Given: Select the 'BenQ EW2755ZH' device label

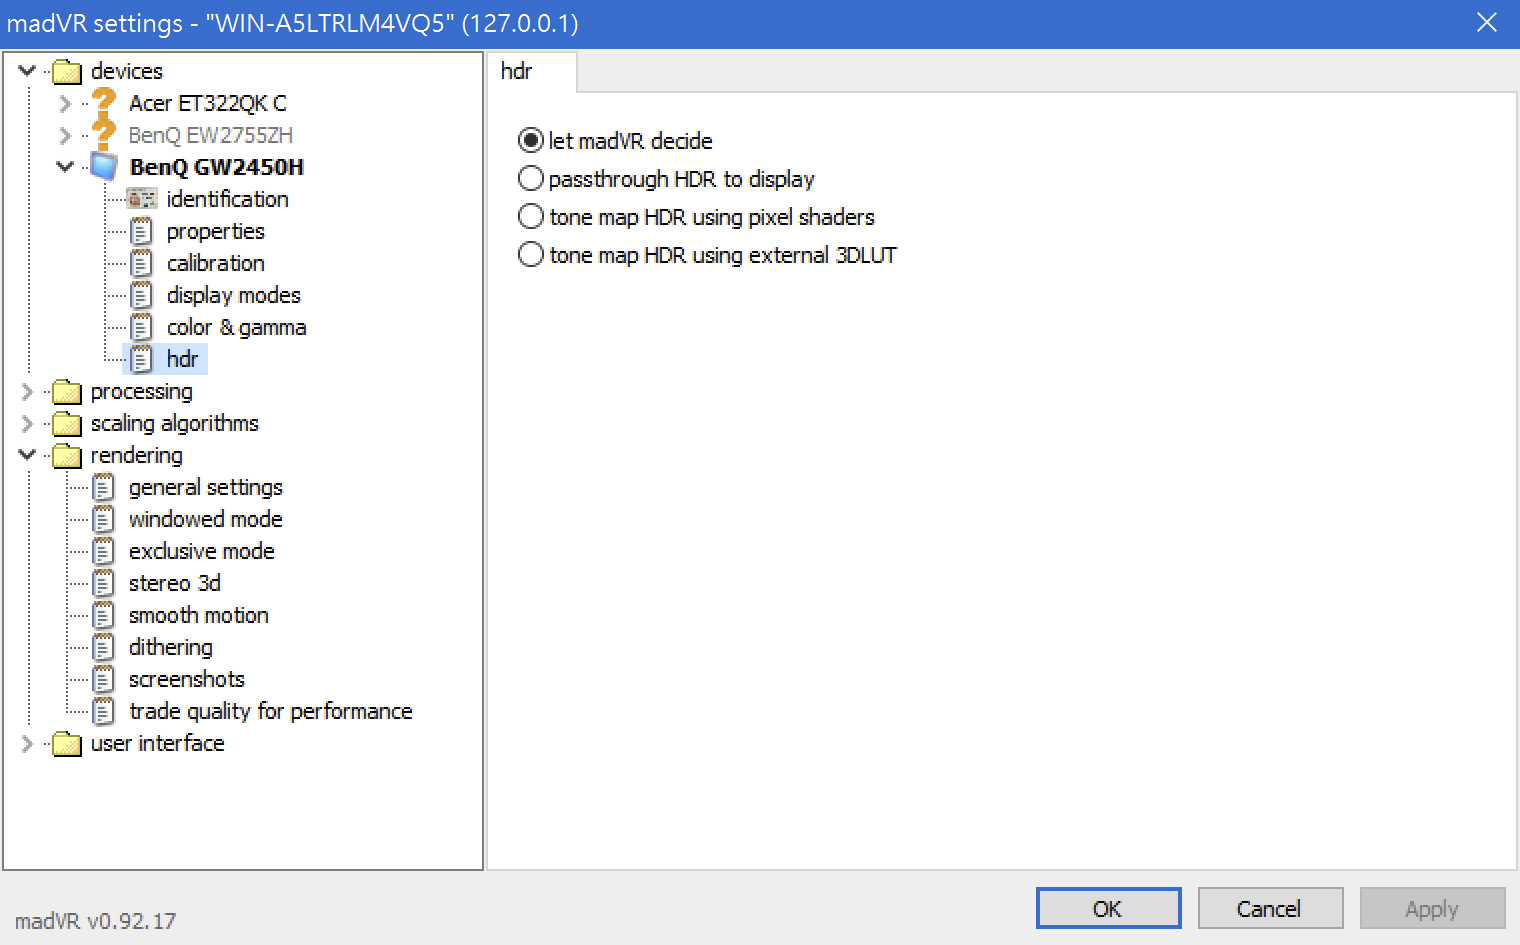Looking at the screenshot, I should point(210,135).
